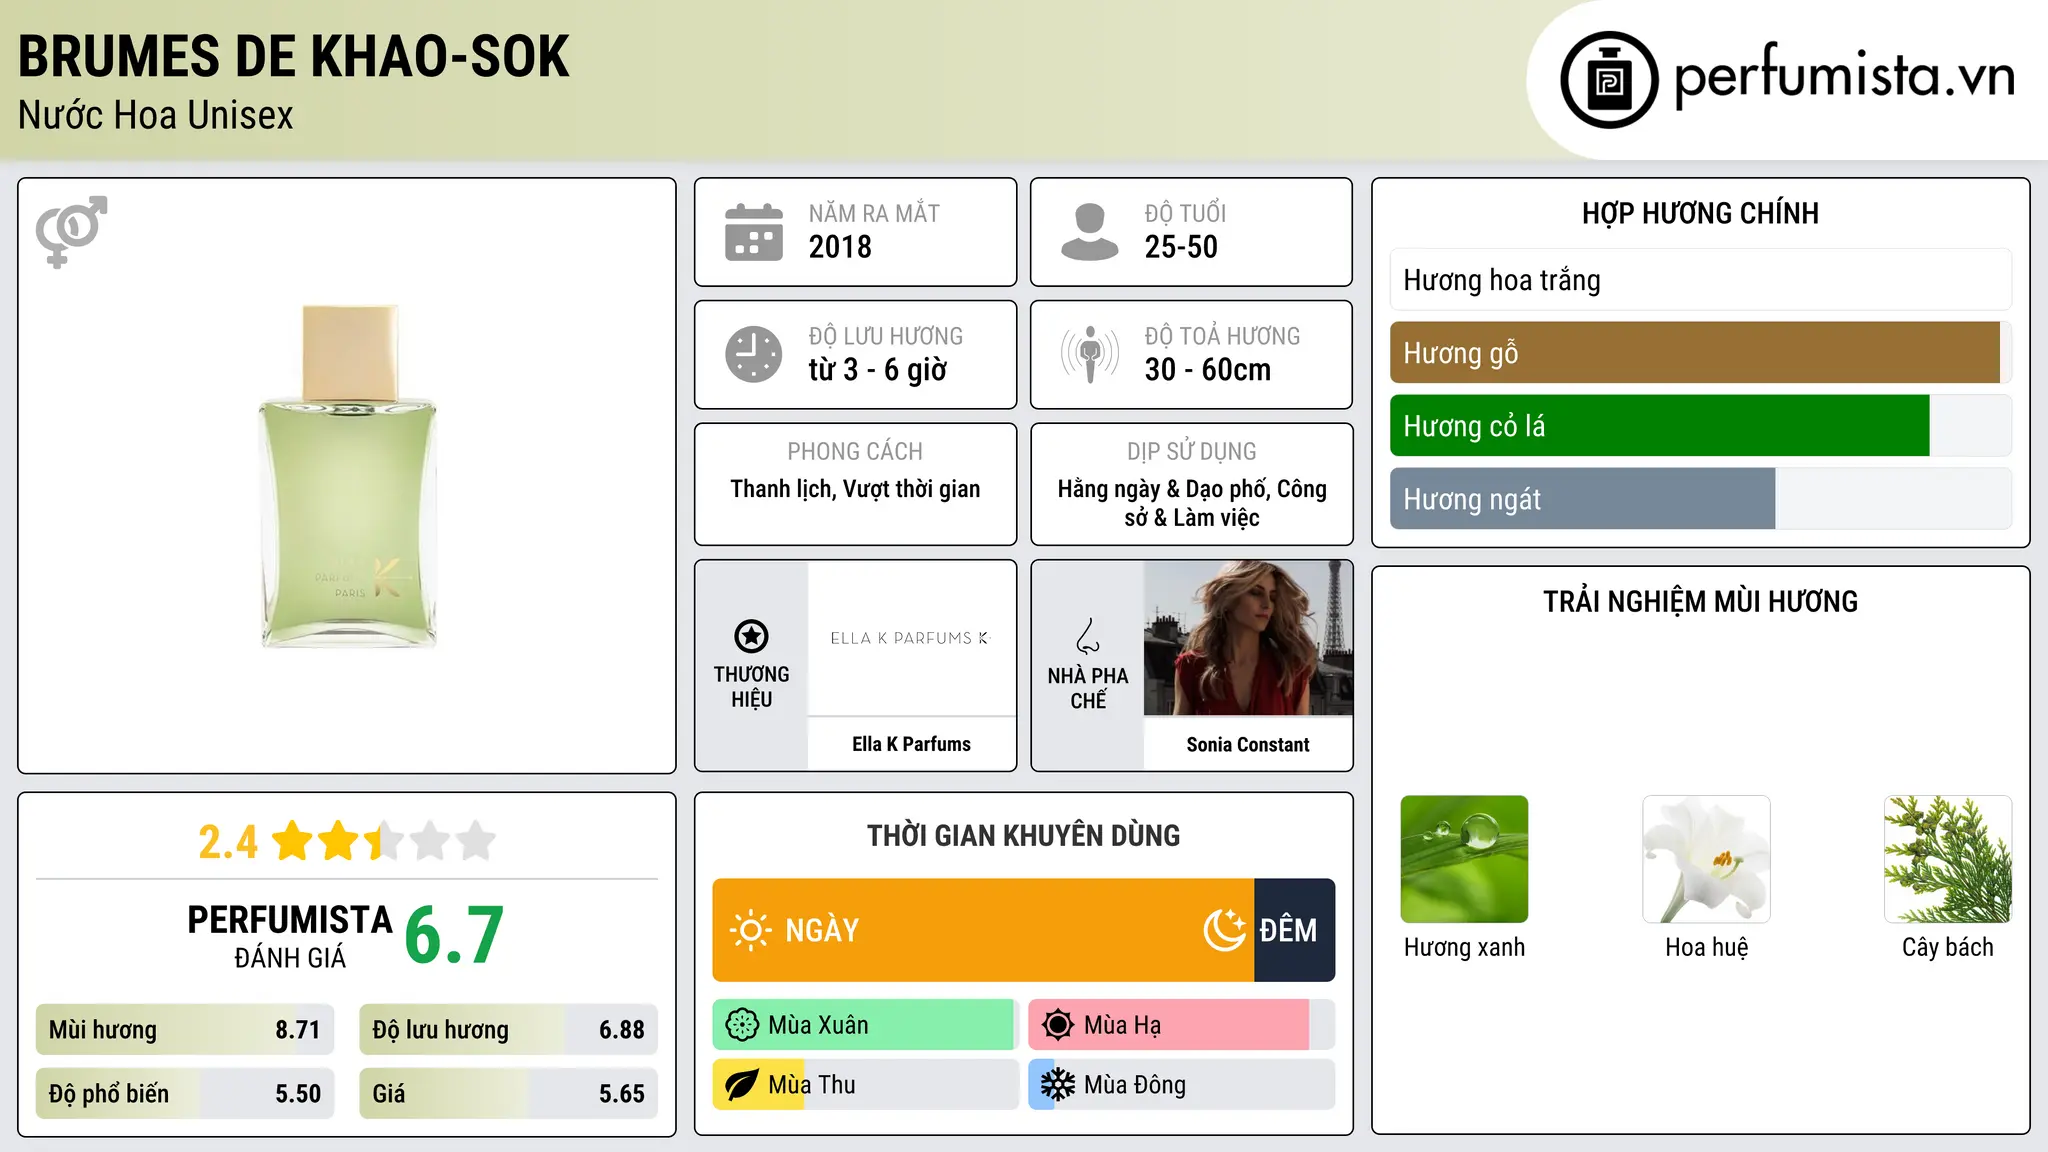Click the leaf icon for Mùa Thu
This screenshot has height=1152, width=2048.
(742, 1085)
